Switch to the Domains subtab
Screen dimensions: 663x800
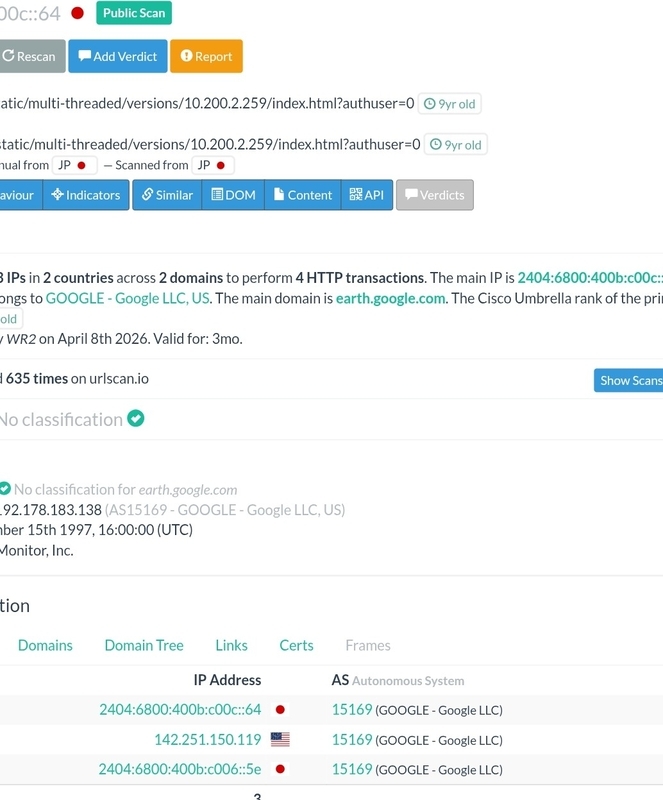click(x=45, y=645)
